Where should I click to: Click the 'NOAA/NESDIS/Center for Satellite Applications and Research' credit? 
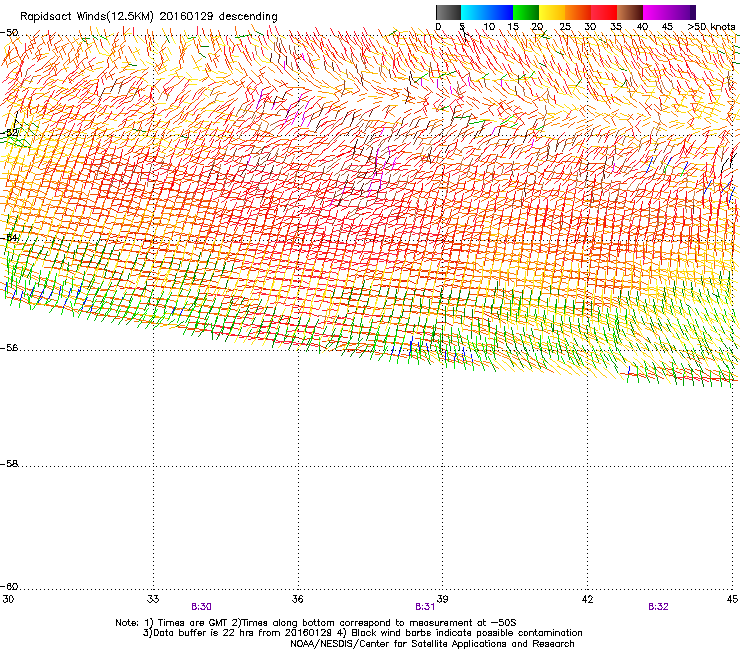pyautogui.click(x=432, y=644)
